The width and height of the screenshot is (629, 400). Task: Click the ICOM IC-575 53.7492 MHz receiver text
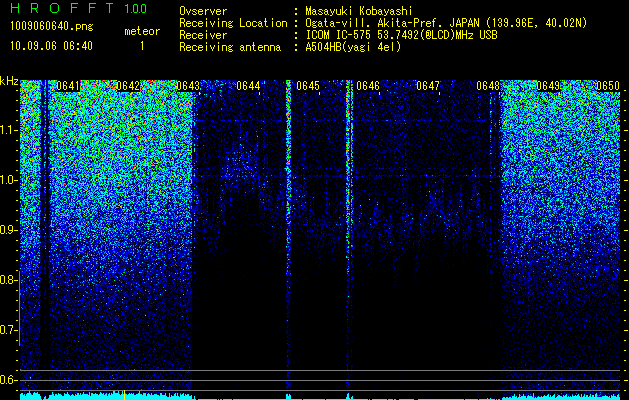point(401,35)
